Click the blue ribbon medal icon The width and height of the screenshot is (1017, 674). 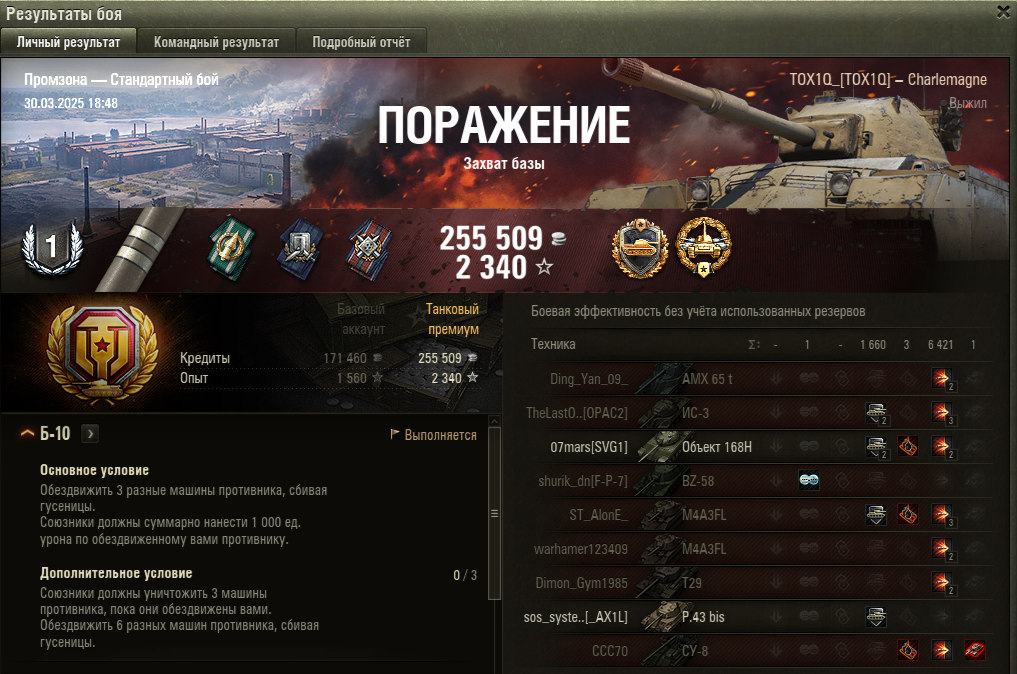(x=300, y=249)
